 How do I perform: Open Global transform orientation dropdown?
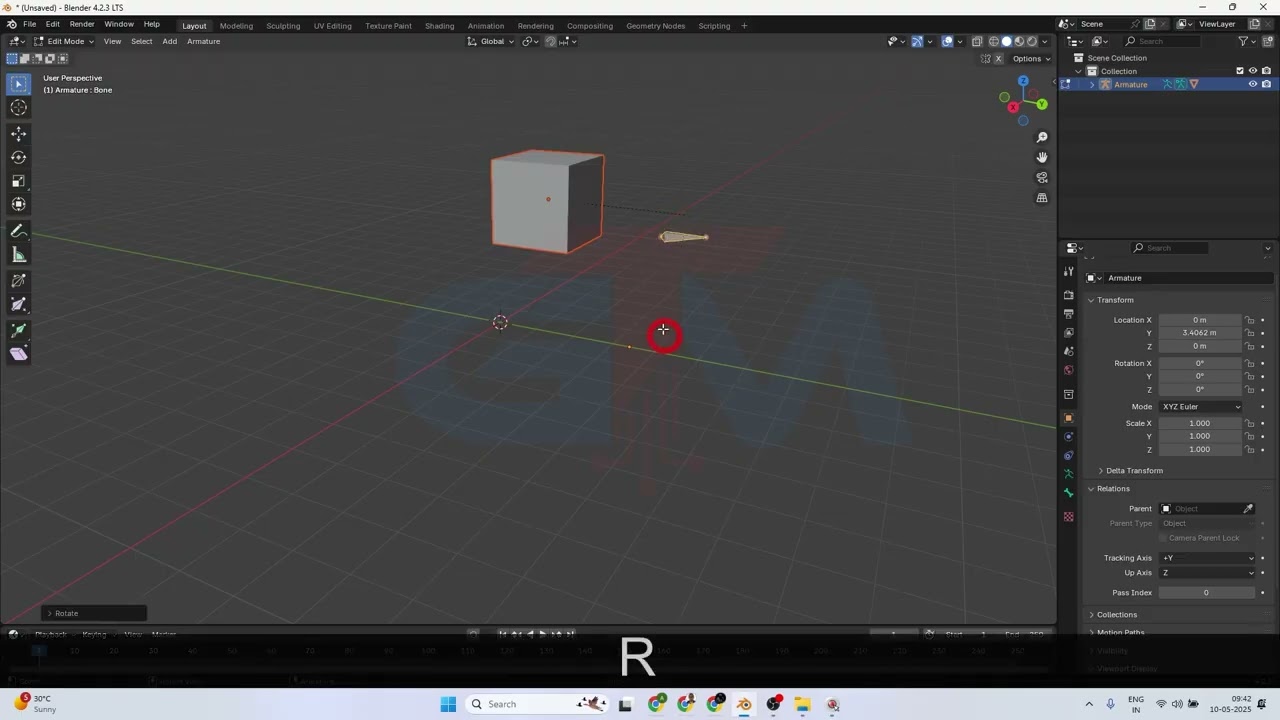pos(491,41)
